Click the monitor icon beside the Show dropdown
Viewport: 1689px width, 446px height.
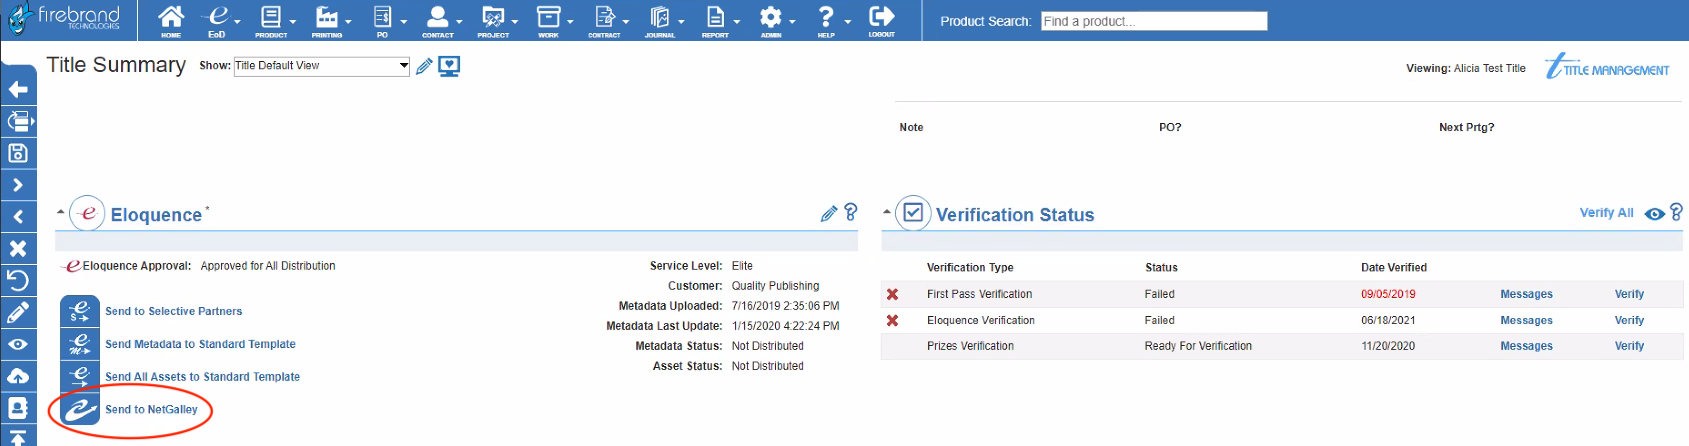pyautogui.click(x=449, y=67)
